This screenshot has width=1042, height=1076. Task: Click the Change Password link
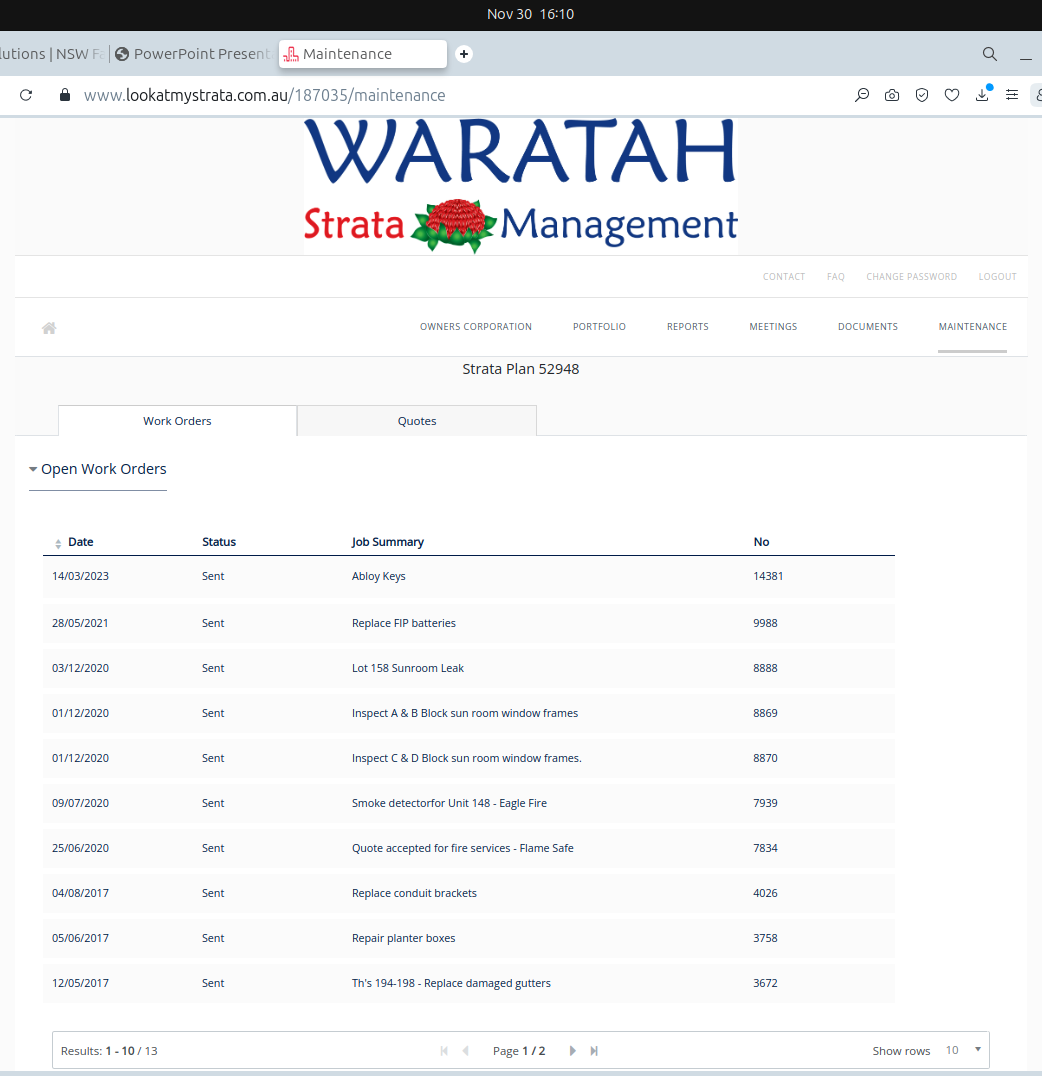tap(911, 277)
